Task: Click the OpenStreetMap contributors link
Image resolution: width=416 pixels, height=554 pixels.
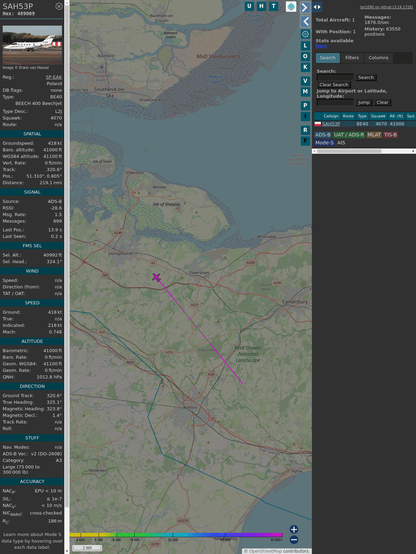Action: pos(277,551)
